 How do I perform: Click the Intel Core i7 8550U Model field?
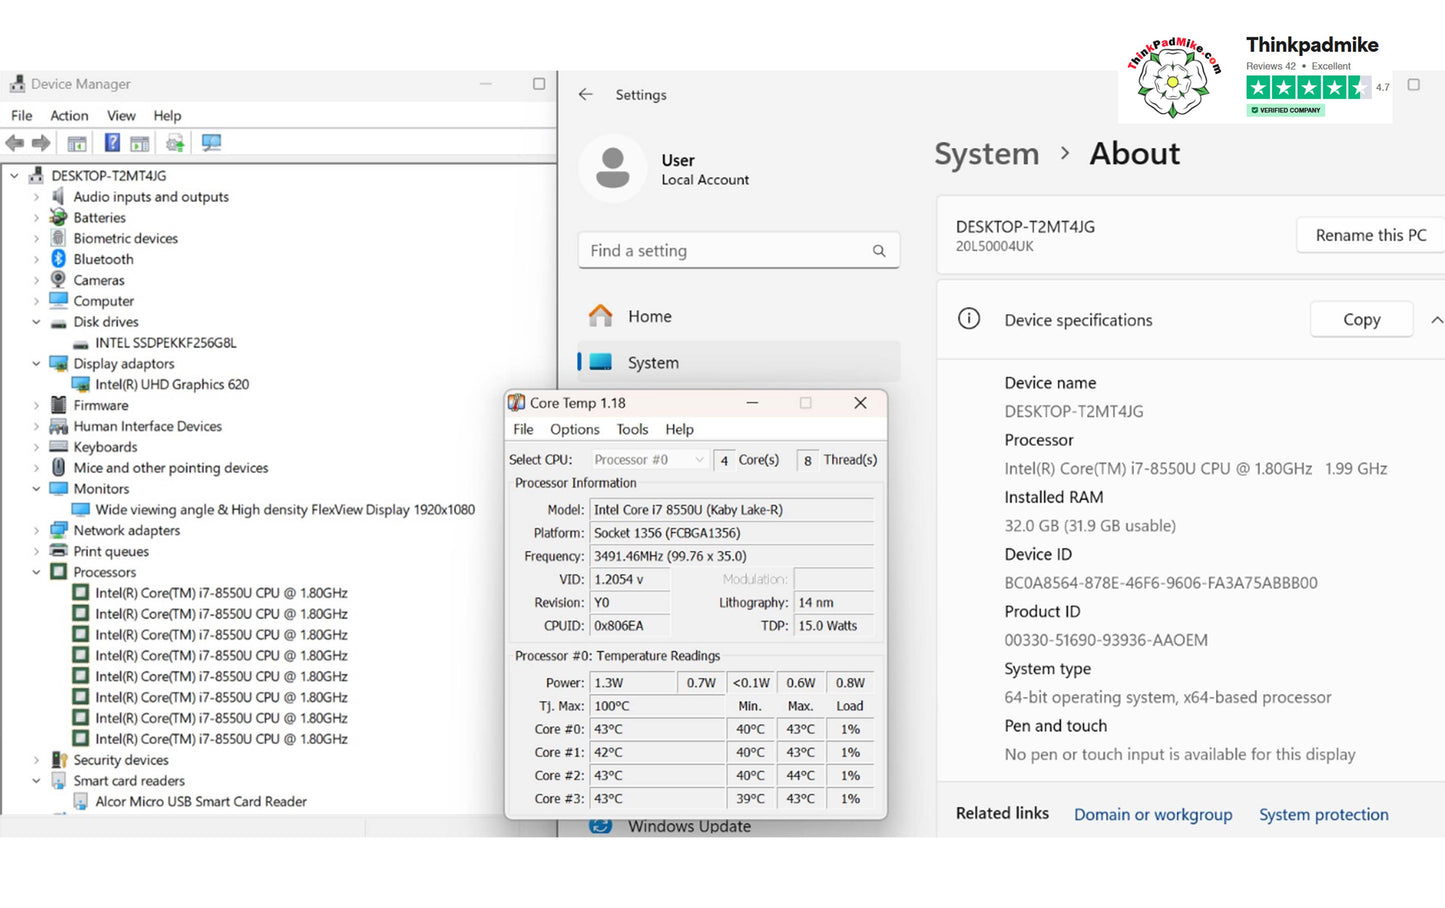tap(731, 509)
